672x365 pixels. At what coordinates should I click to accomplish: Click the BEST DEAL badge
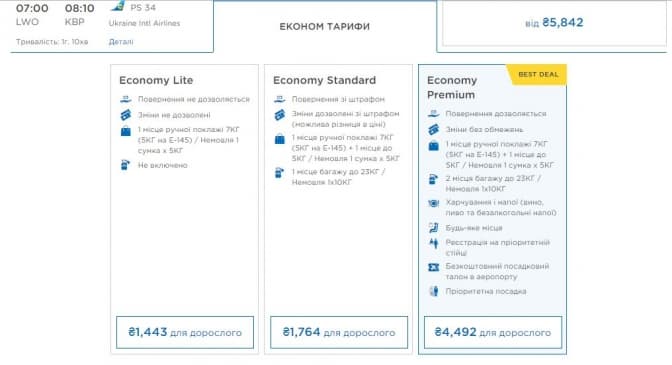(537, 75)
